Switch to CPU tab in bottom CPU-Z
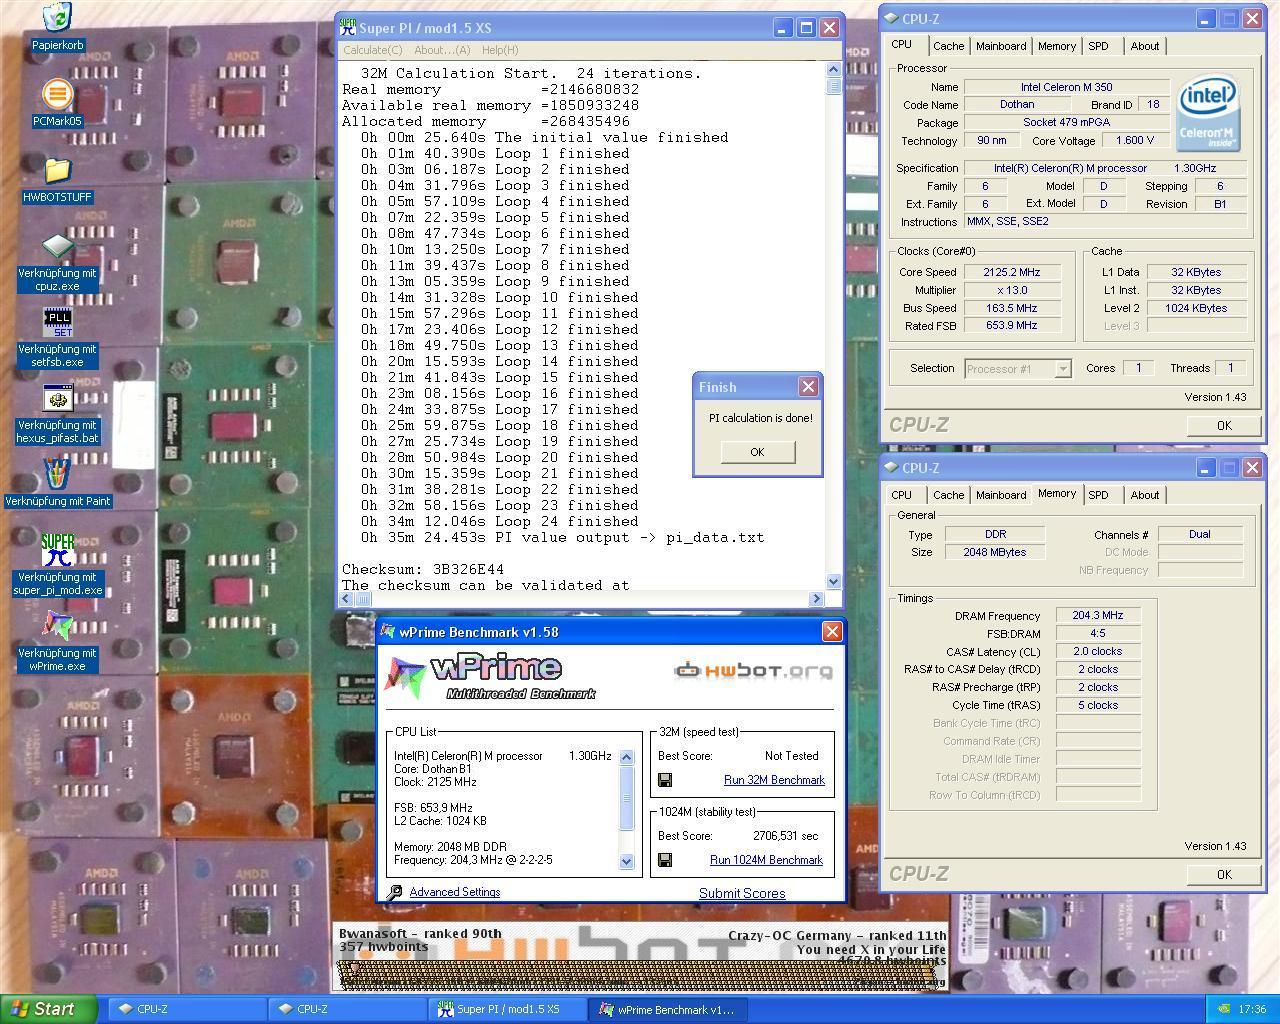Image resolution: width=1280 pixels, height=1024 pixels. point(901,495)
